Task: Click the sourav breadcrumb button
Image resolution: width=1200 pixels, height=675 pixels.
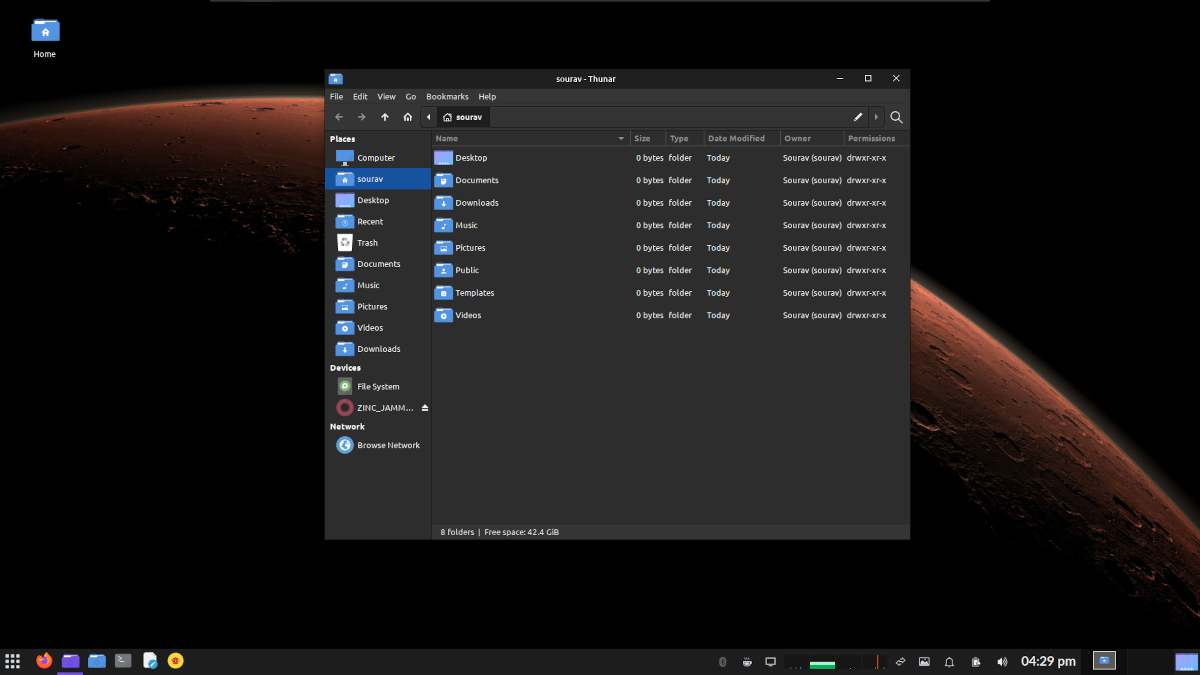Action: tap(462, 117)
